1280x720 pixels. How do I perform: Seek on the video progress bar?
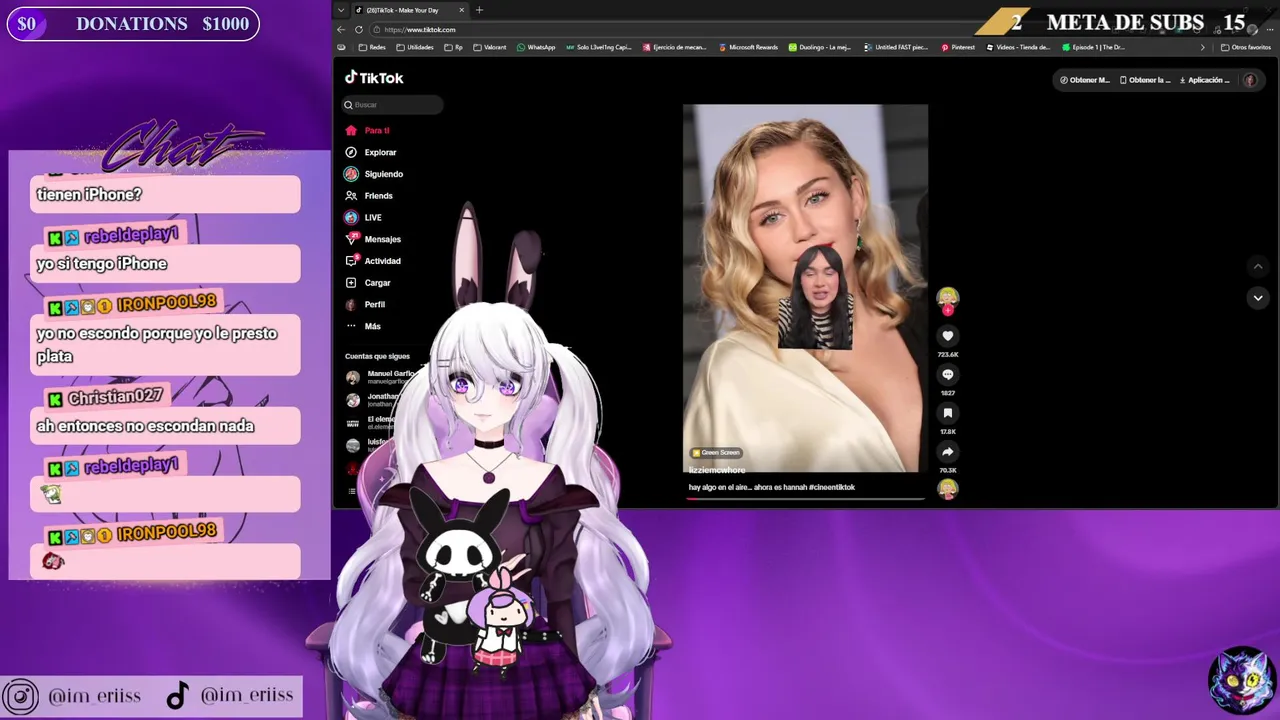[x=805, y=498]
